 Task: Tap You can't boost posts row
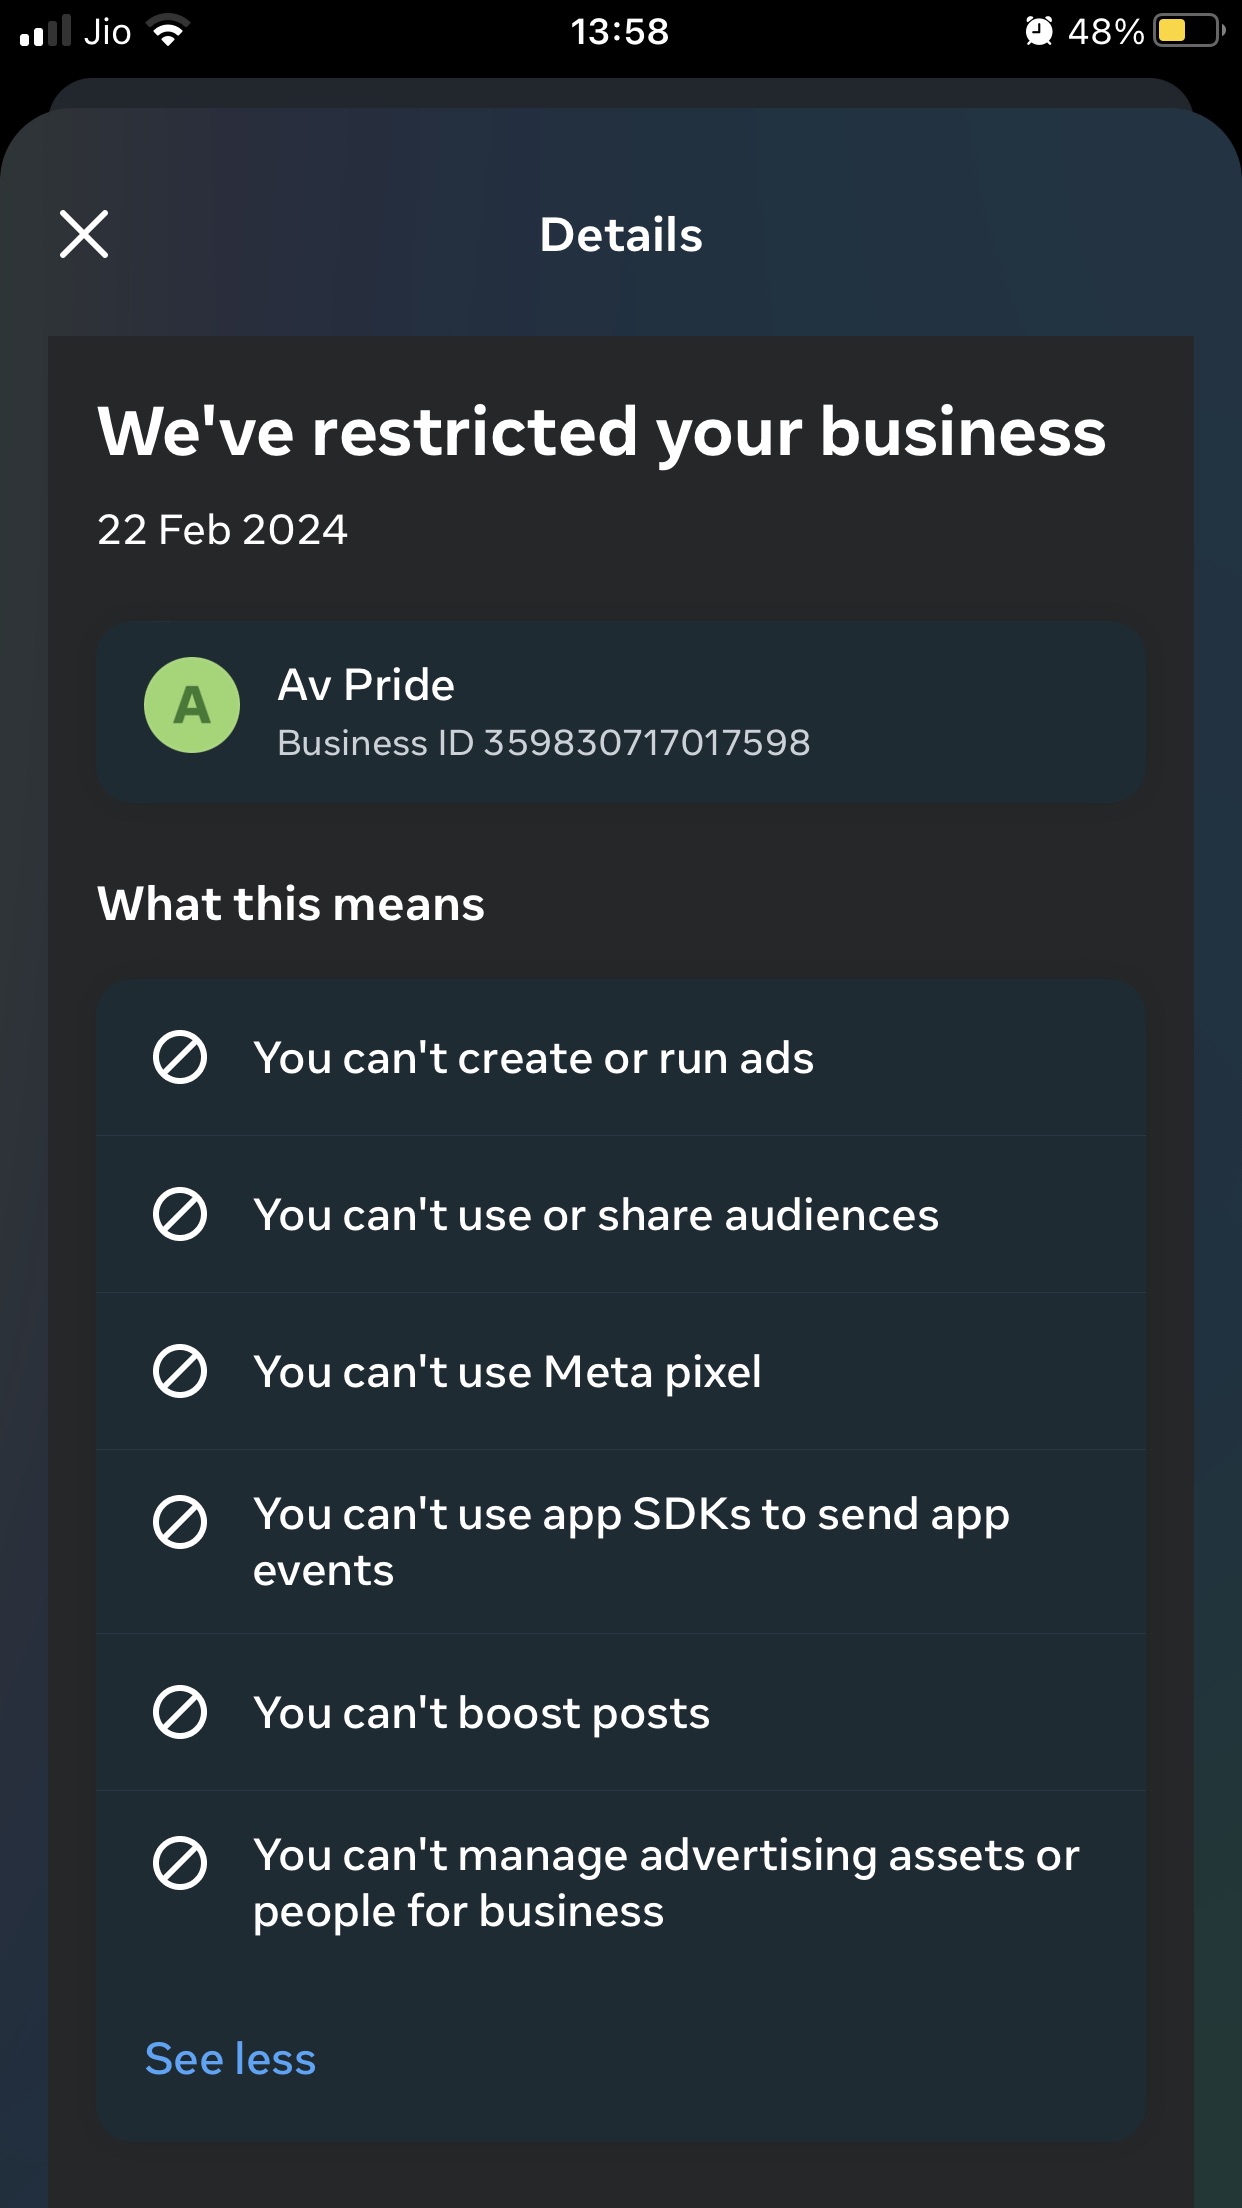point(621,1712)
